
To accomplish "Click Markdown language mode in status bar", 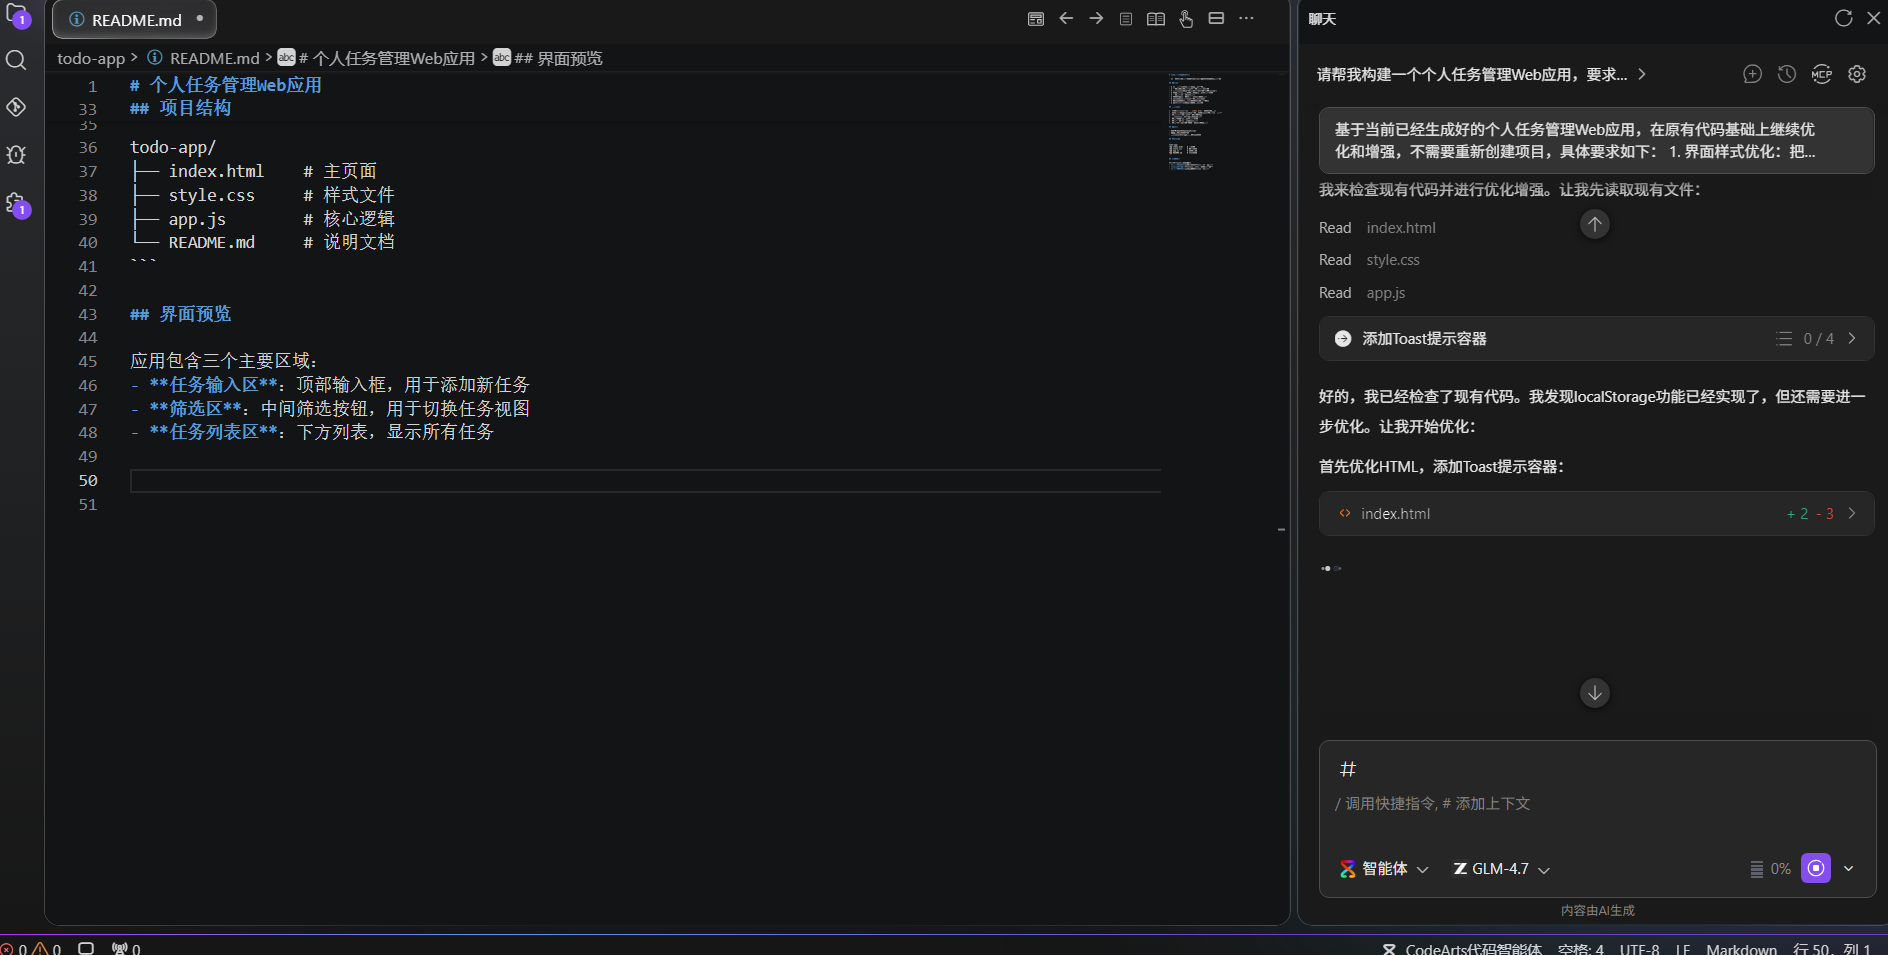I will click(x=1741, y=948).
